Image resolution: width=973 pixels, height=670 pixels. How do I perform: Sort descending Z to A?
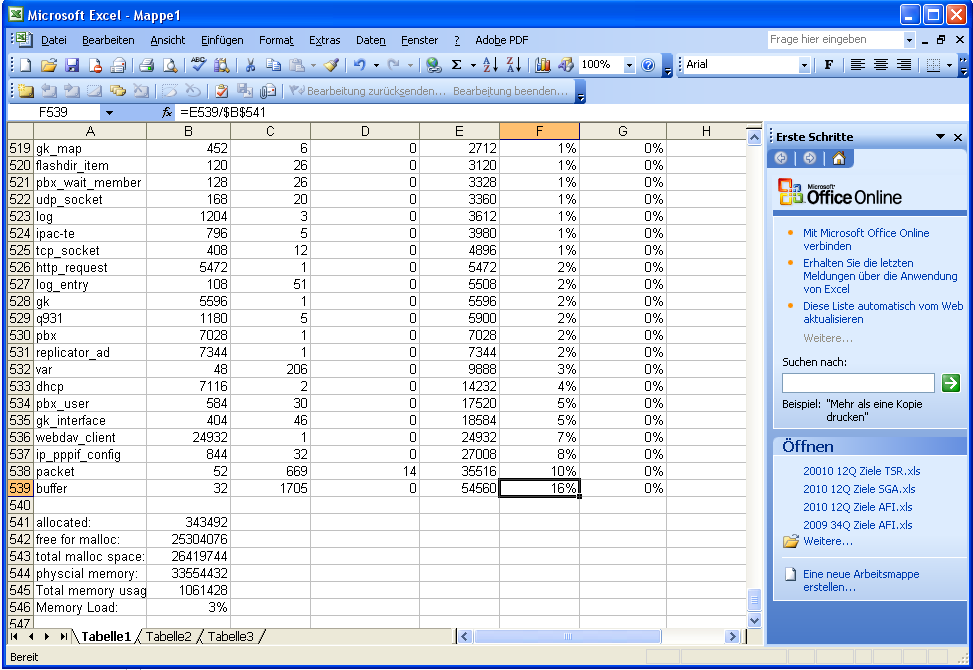(514, 65)
